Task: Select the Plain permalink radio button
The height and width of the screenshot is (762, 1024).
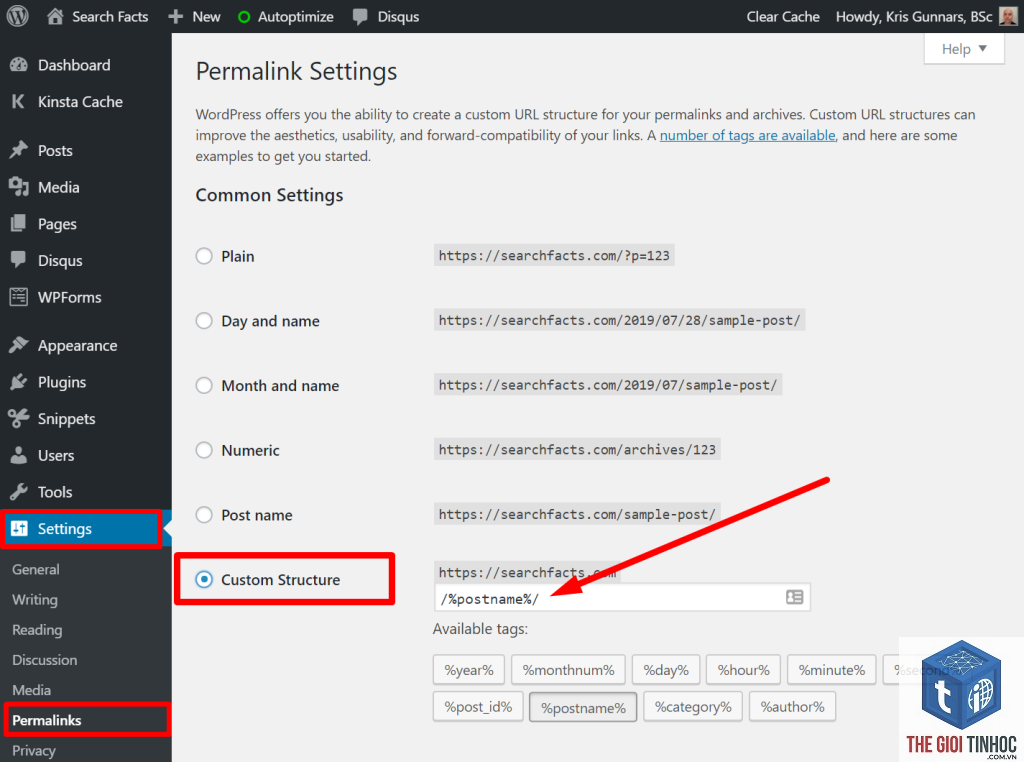Action: click(204, 256)
